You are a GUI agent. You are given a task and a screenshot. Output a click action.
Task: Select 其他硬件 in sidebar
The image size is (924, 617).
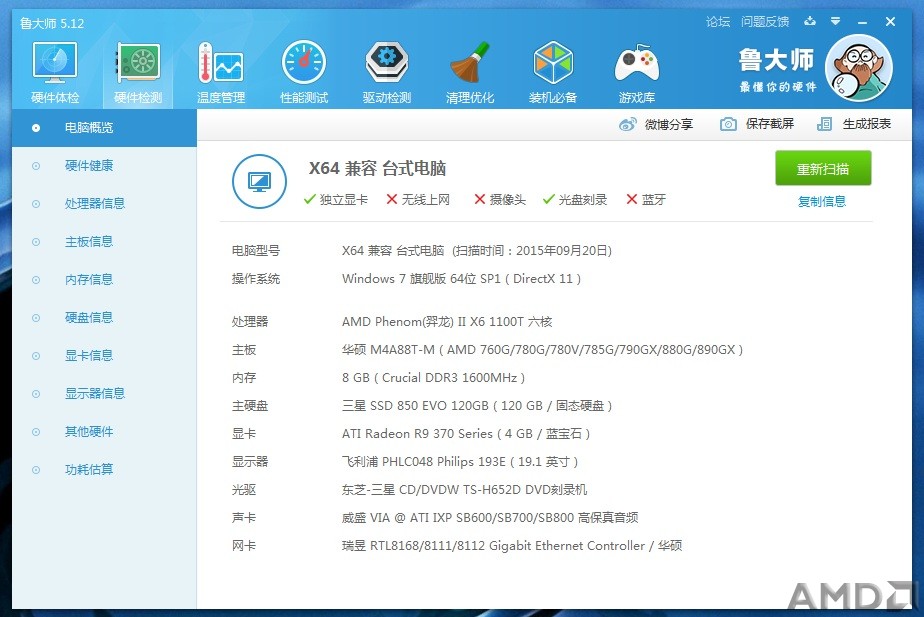(104, 431)
